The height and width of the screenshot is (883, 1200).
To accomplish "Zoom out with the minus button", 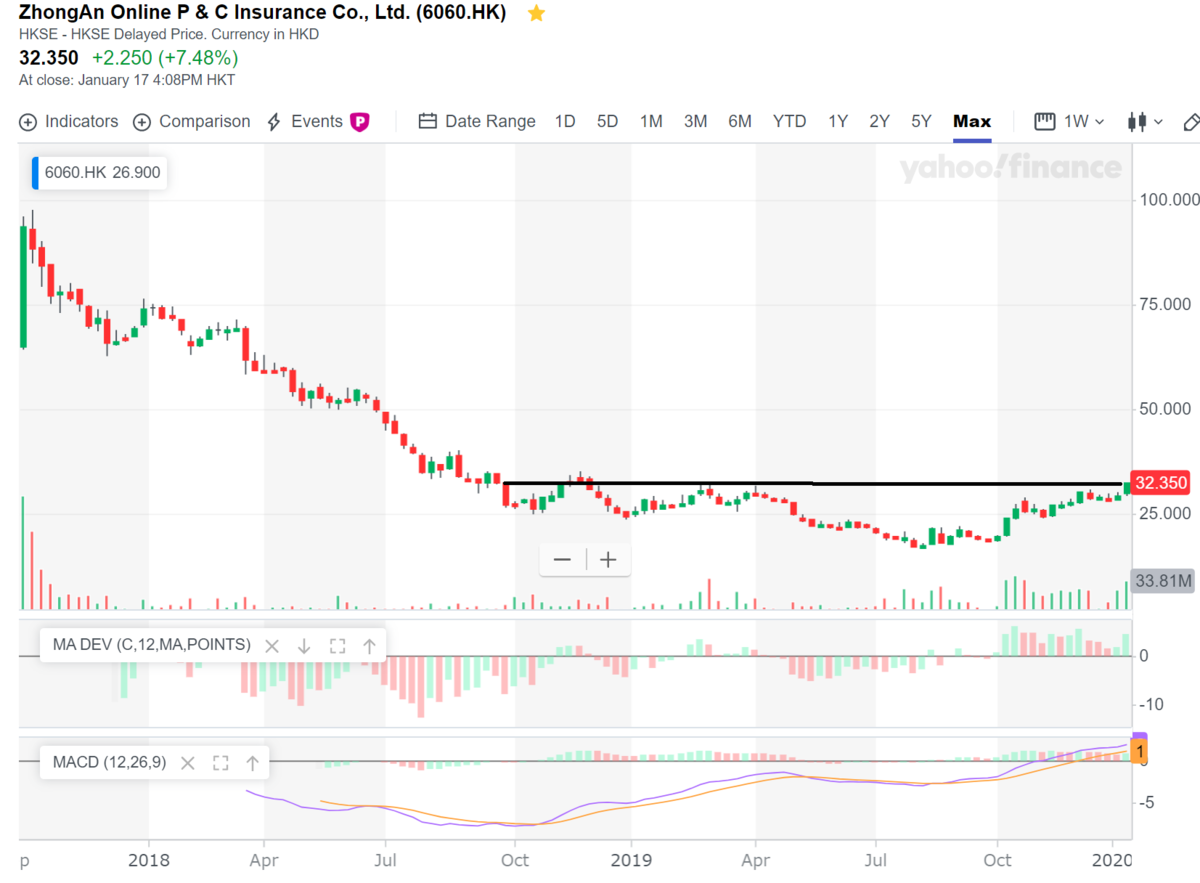I will (x=562, y=559).
